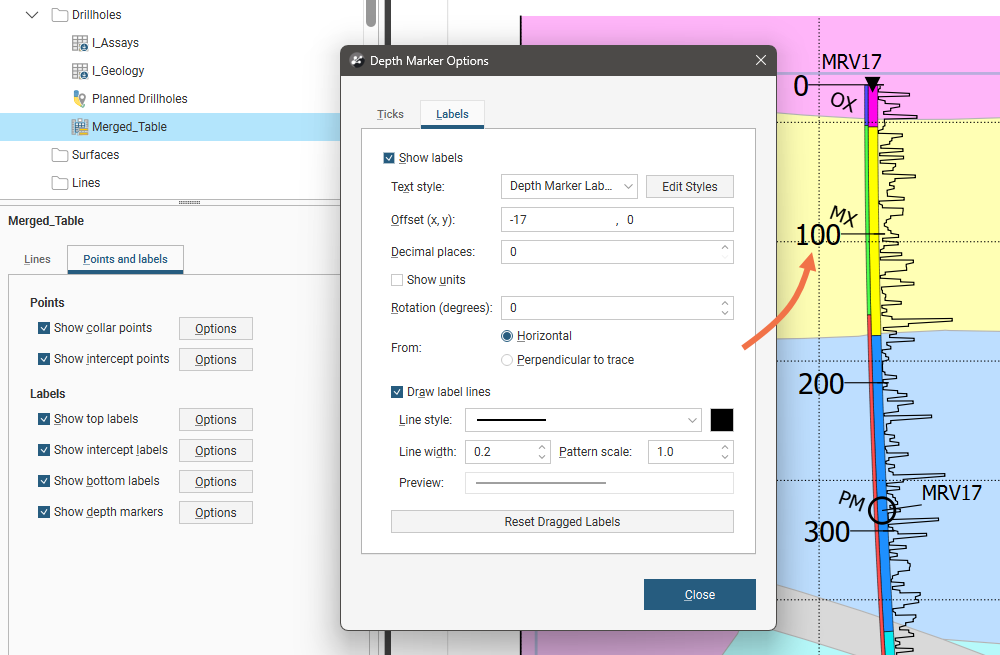Switch to the Lines tab
This screenshot has height=655, width=1000.
37,259
